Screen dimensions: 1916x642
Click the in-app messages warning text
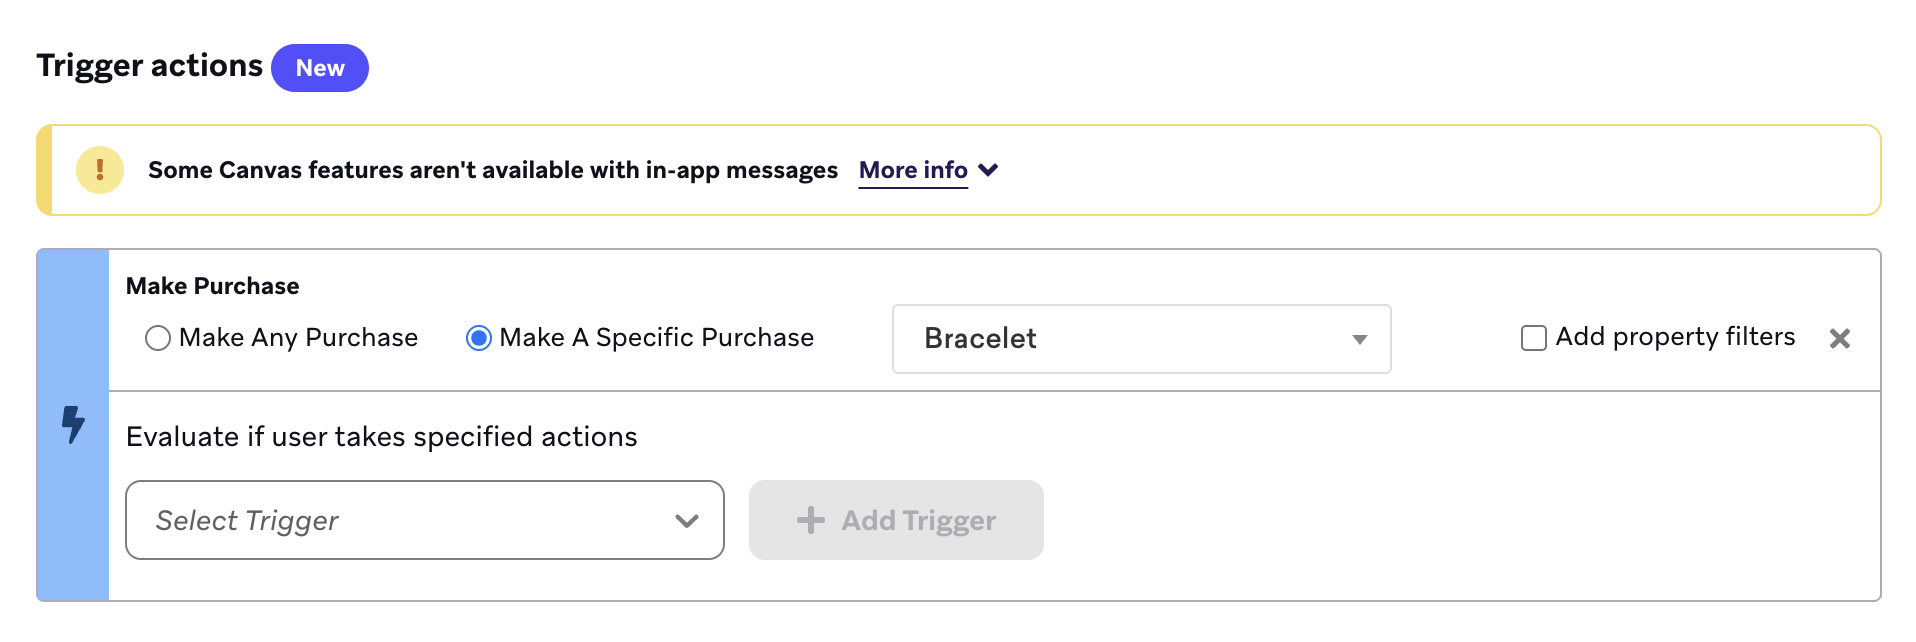(492, 170)
